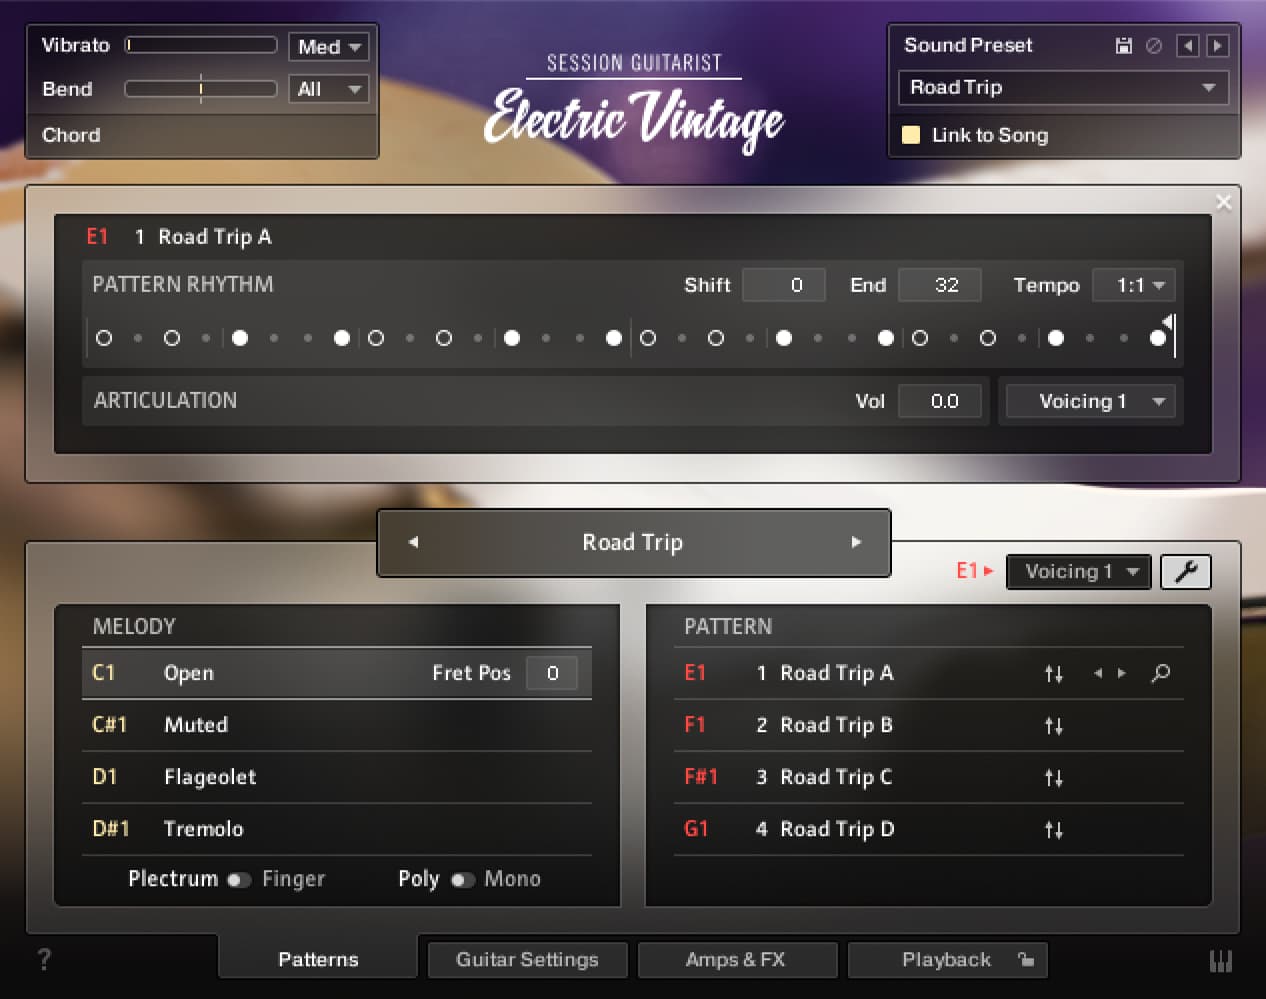Viewport: 1266px width, 999px height.
Task: Toggle Poly / Mono switch
Action: click(x=462, y=880)
